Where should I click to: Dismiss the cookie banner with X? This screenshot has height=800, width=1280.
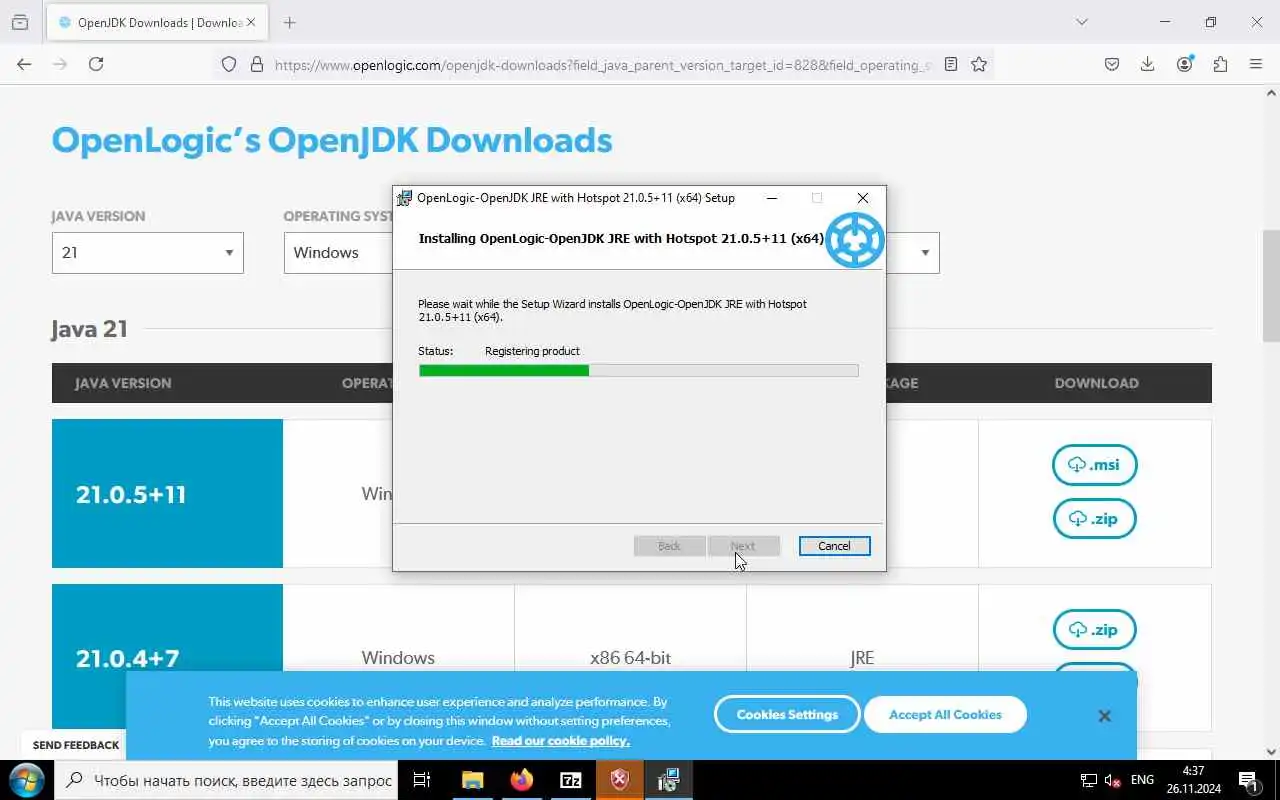pyautogui.click(x=1104, y=716)
